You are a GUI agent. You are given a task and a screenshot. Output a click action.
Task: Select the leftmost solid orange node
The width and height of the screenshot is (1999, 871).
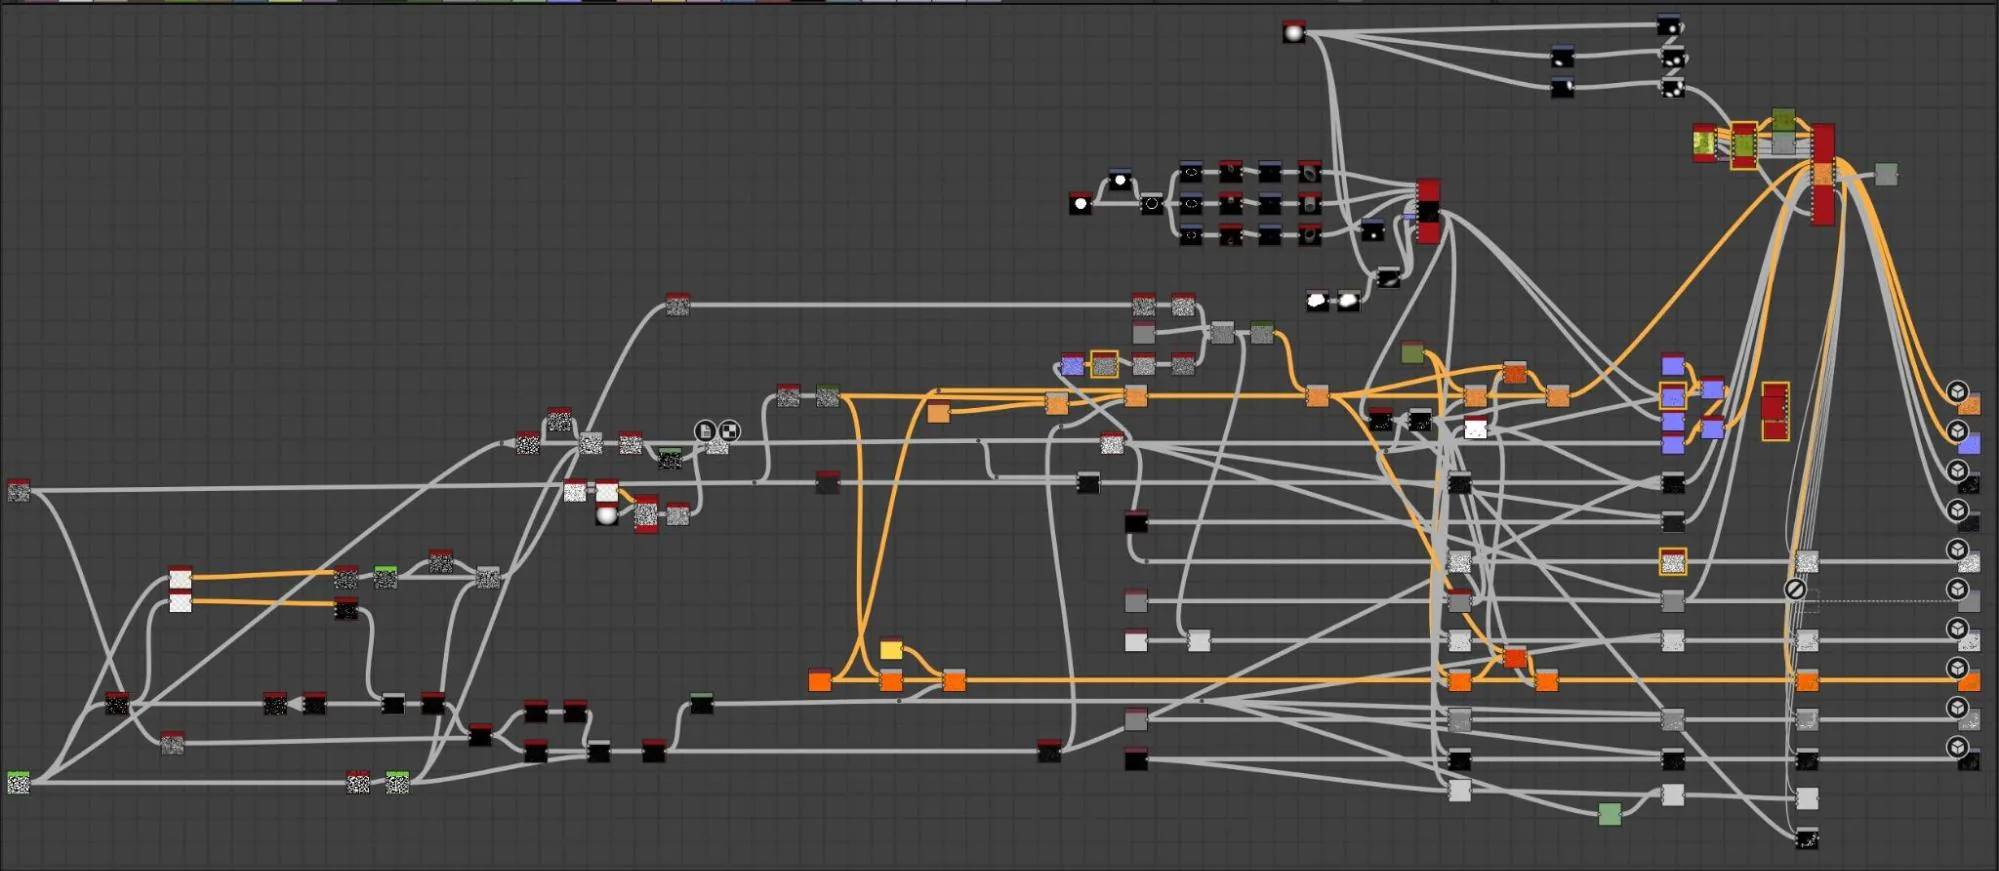click(x=820, y=681)
